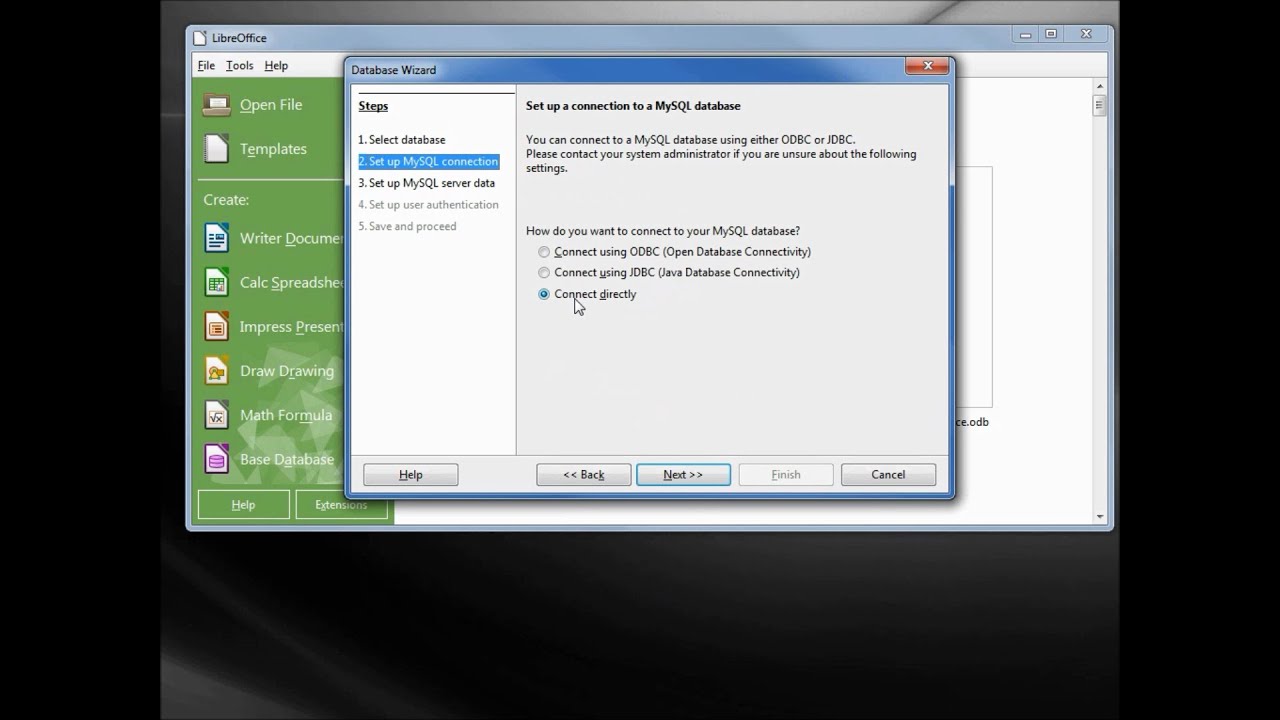This screenshot has height=720, width=1280.
Task: Go to step 2 Set up MySQL connection
Action: (x=428, y=161)
